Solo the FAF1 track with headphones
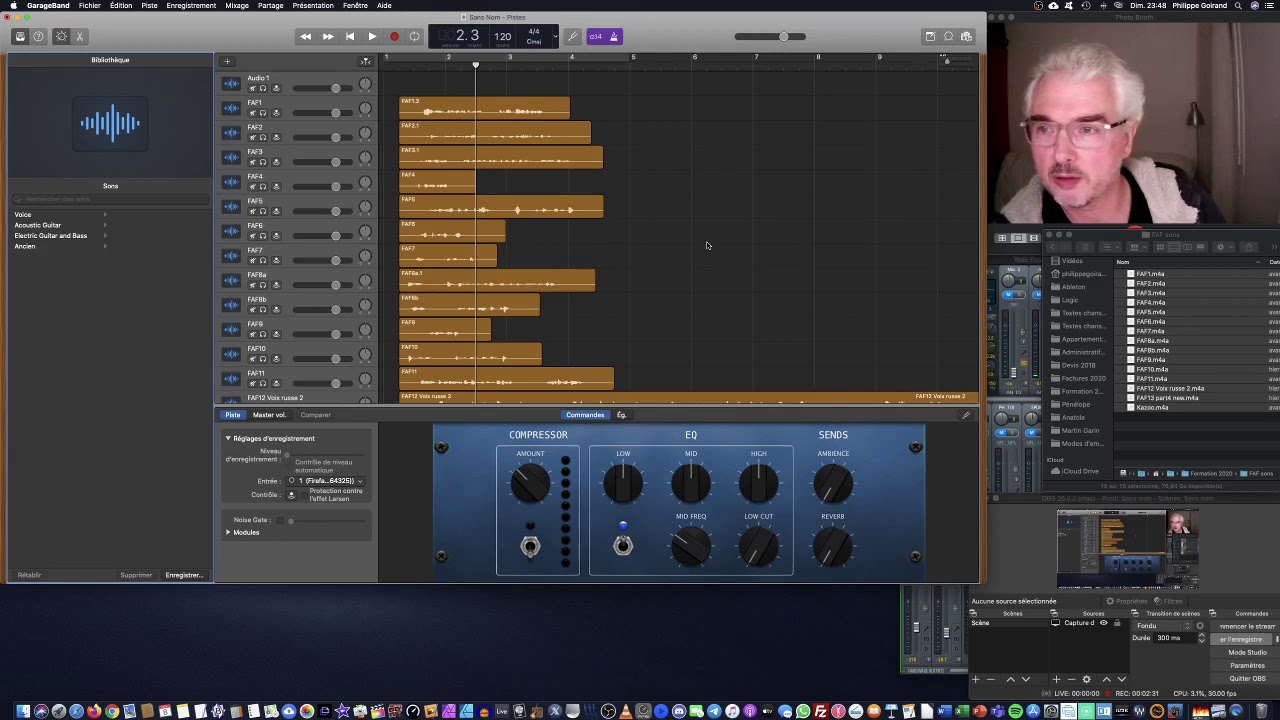The height and width of the screenshot is (720, 1280). pos(263,113)
